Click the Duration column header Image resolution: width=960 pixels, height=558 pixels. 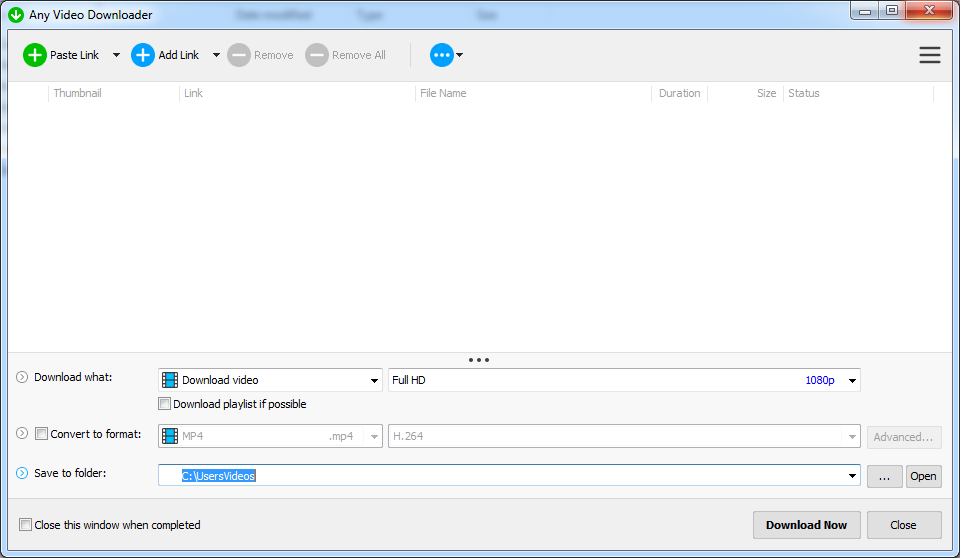pyautogui.click(x=680, y=93)
